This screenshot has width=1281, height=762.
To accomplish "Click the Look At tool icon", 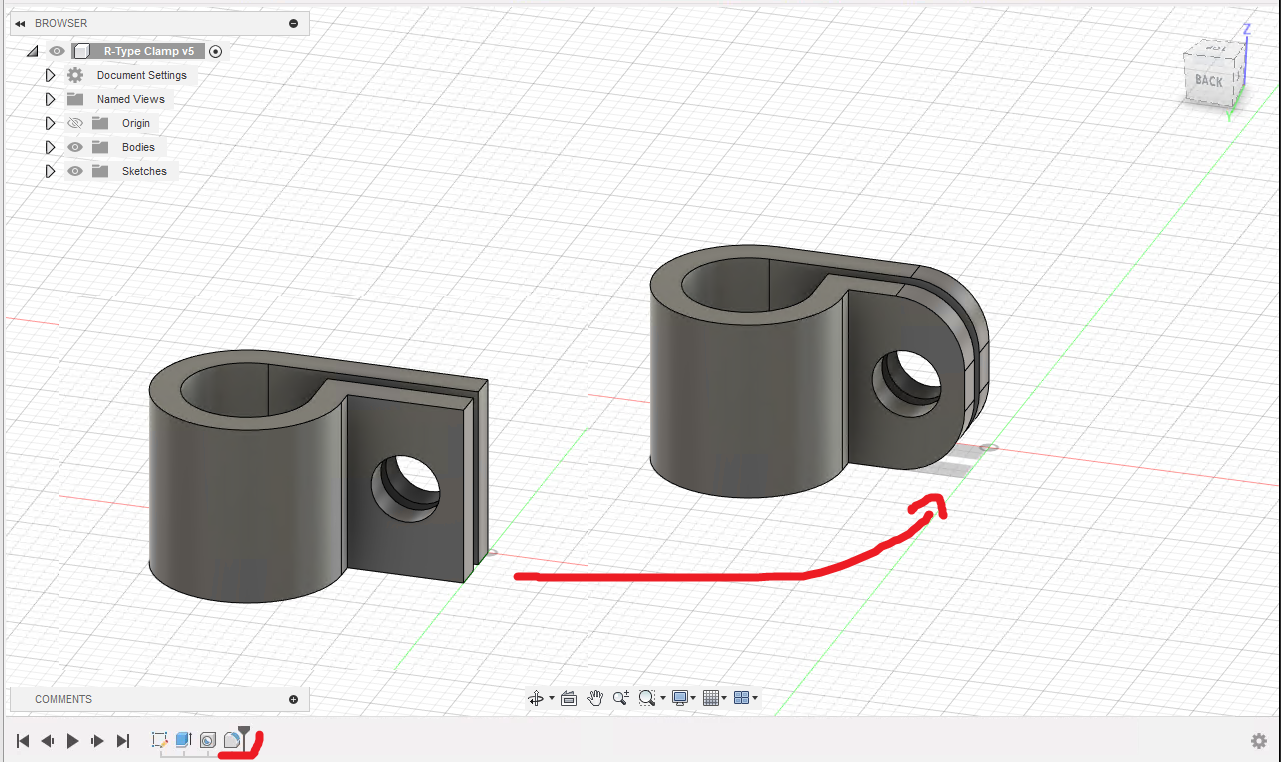I will tap(569, 698).
